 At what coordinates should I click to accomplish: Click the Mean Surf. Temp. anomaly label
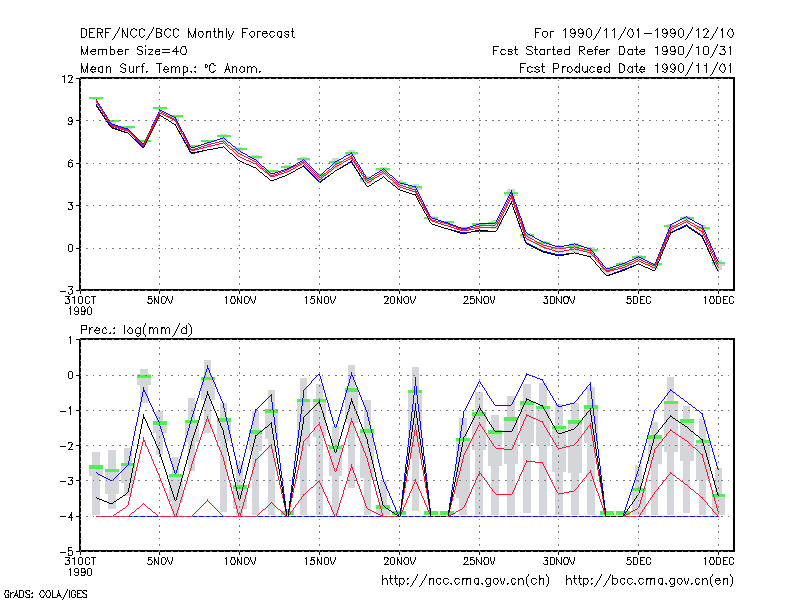point(170,68)
